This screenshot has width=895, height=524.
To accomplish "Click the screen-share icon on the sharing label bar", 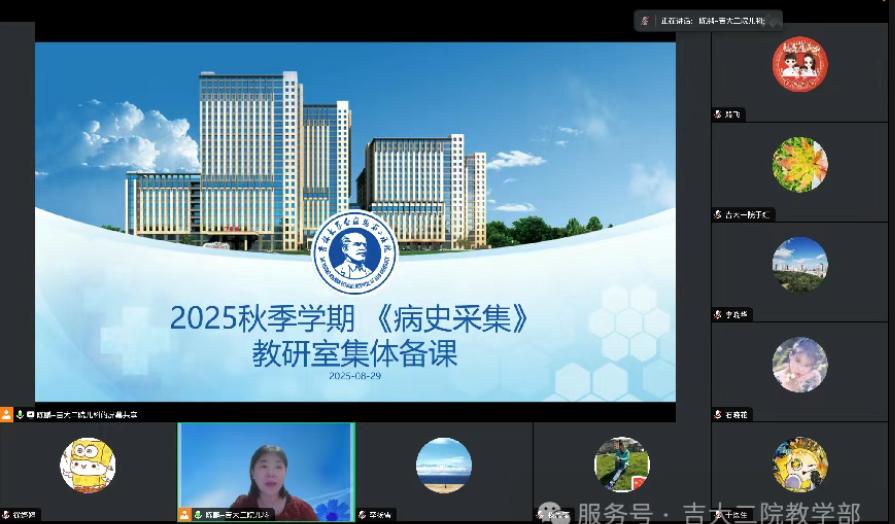I will [x=30, y=415].
